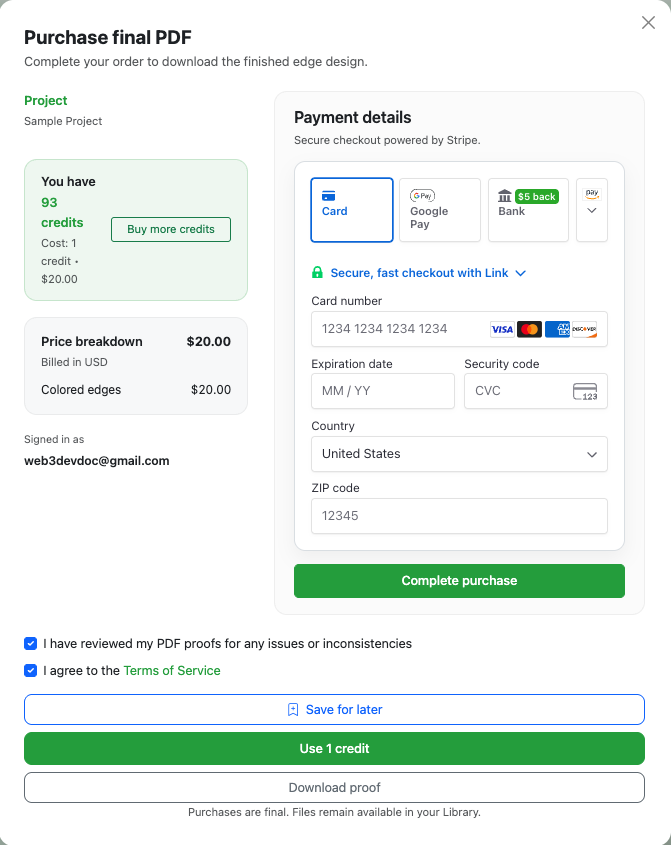Select the Google Pay logo icon
This screenshot has width=671, height=845.
tap(422, 195)
